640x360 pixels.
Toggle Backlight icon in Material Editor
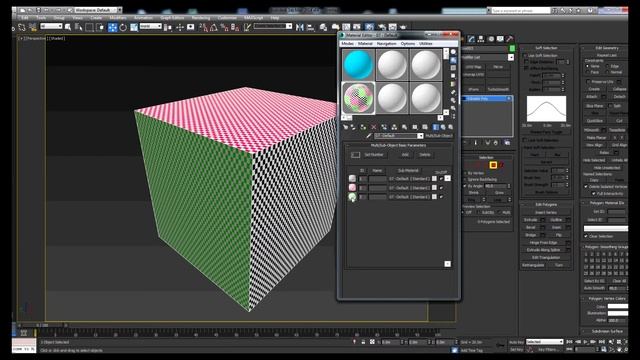tap(453, 60)
